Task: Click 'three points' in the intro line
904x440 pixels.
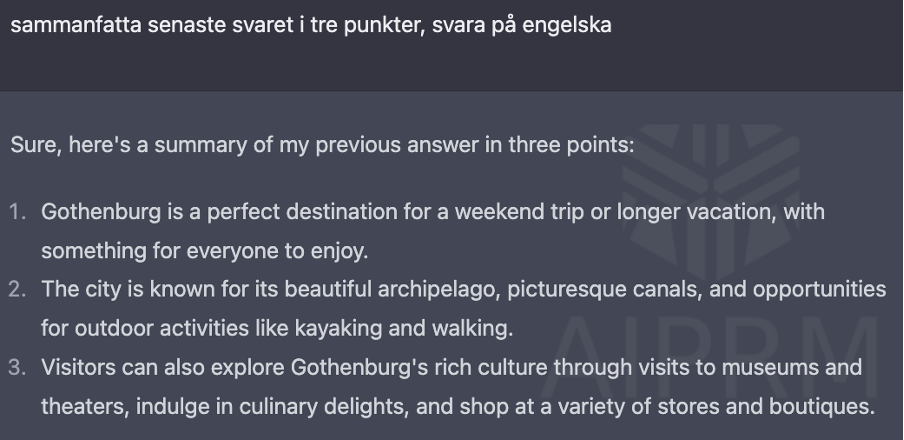Action: pos(571,145)
